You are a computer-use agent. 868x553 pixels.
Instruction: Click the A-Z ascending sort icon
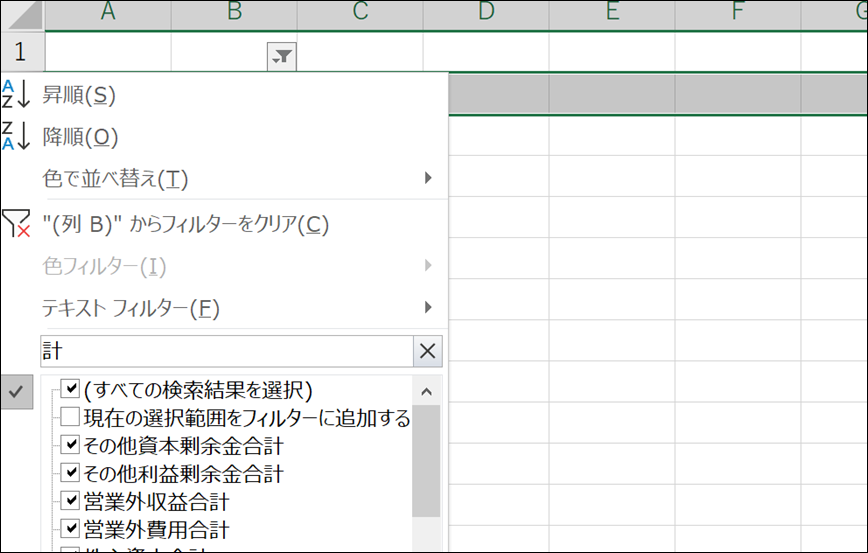tap(16, 94)
